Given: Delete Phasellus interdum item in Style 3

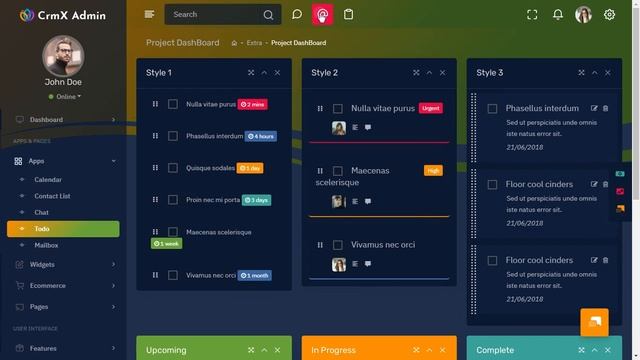Looking at the screenshot, I should (x=606, y=108).
